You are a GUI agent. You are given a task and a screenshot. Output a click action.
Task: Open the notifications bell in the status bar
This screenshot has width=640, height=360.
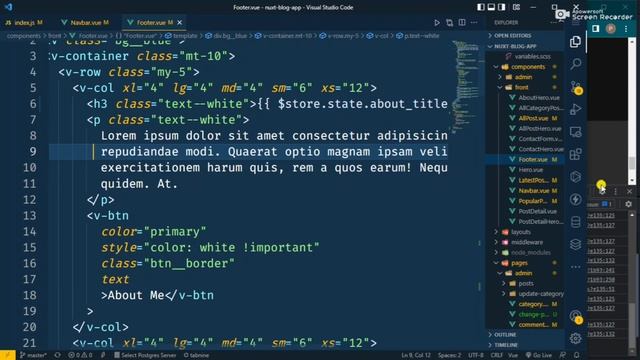pos(576,356)
